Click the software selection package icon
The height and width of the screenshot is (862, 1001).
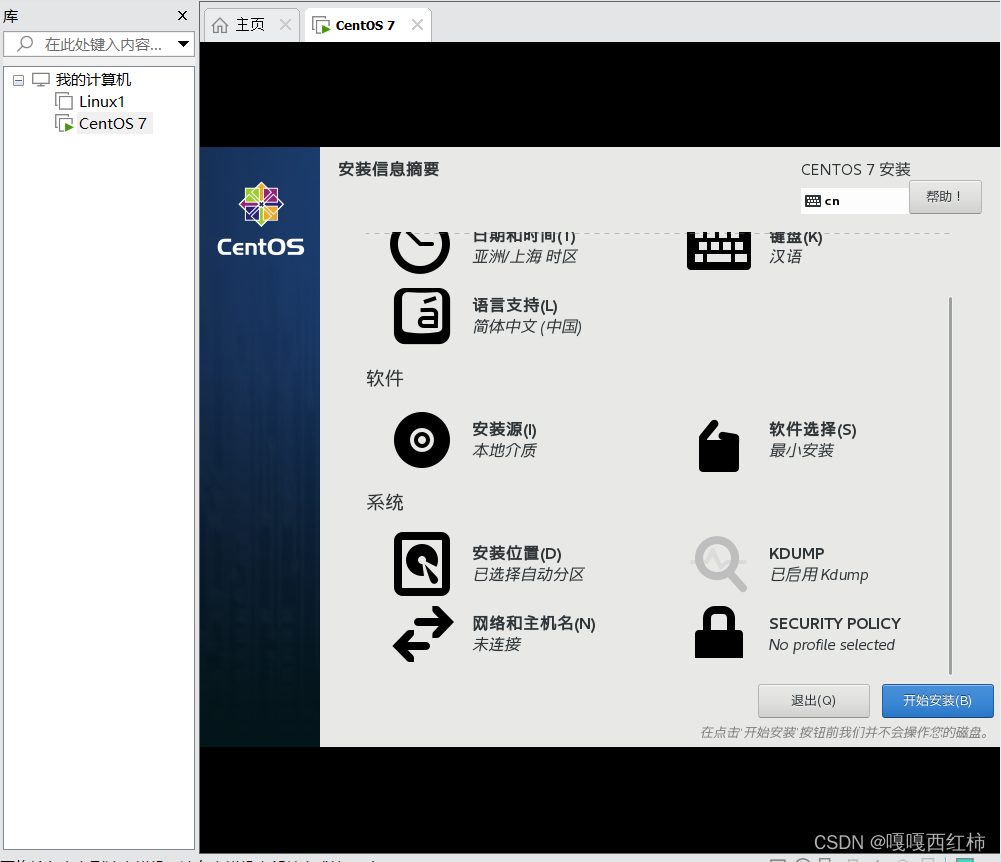(719, 446)
